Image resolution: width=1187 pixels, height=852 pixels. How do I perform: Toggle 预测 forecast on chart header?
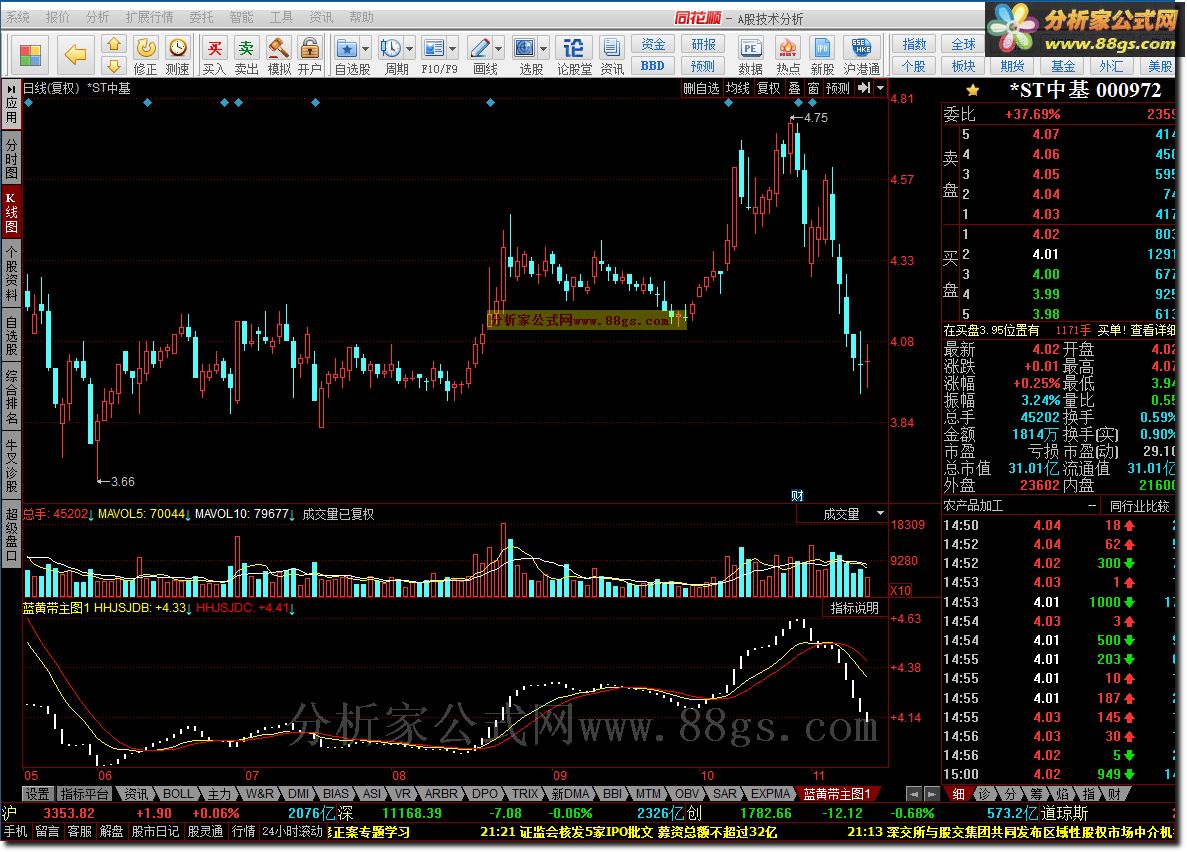pos(837,89)
